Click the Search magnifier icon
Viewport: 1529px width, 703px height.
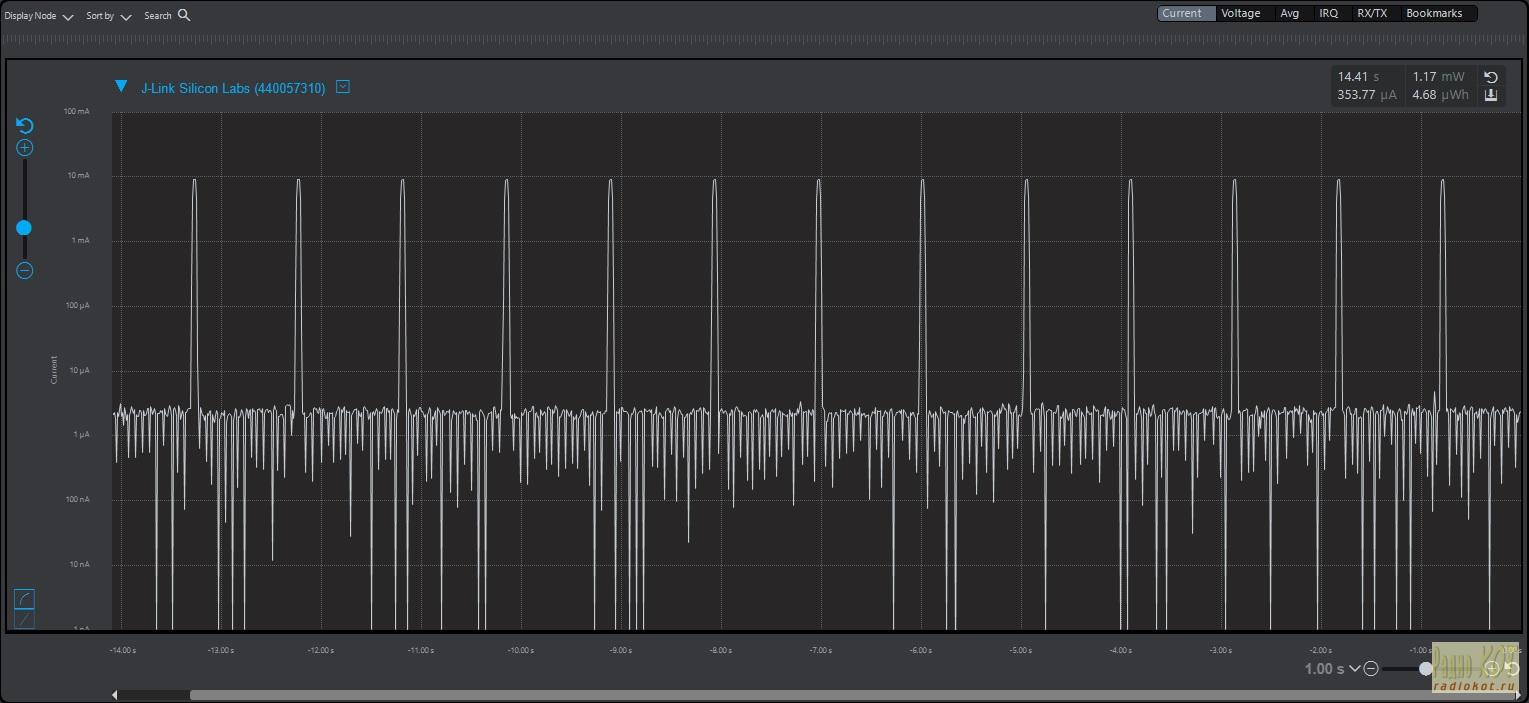tap(184, 15)
